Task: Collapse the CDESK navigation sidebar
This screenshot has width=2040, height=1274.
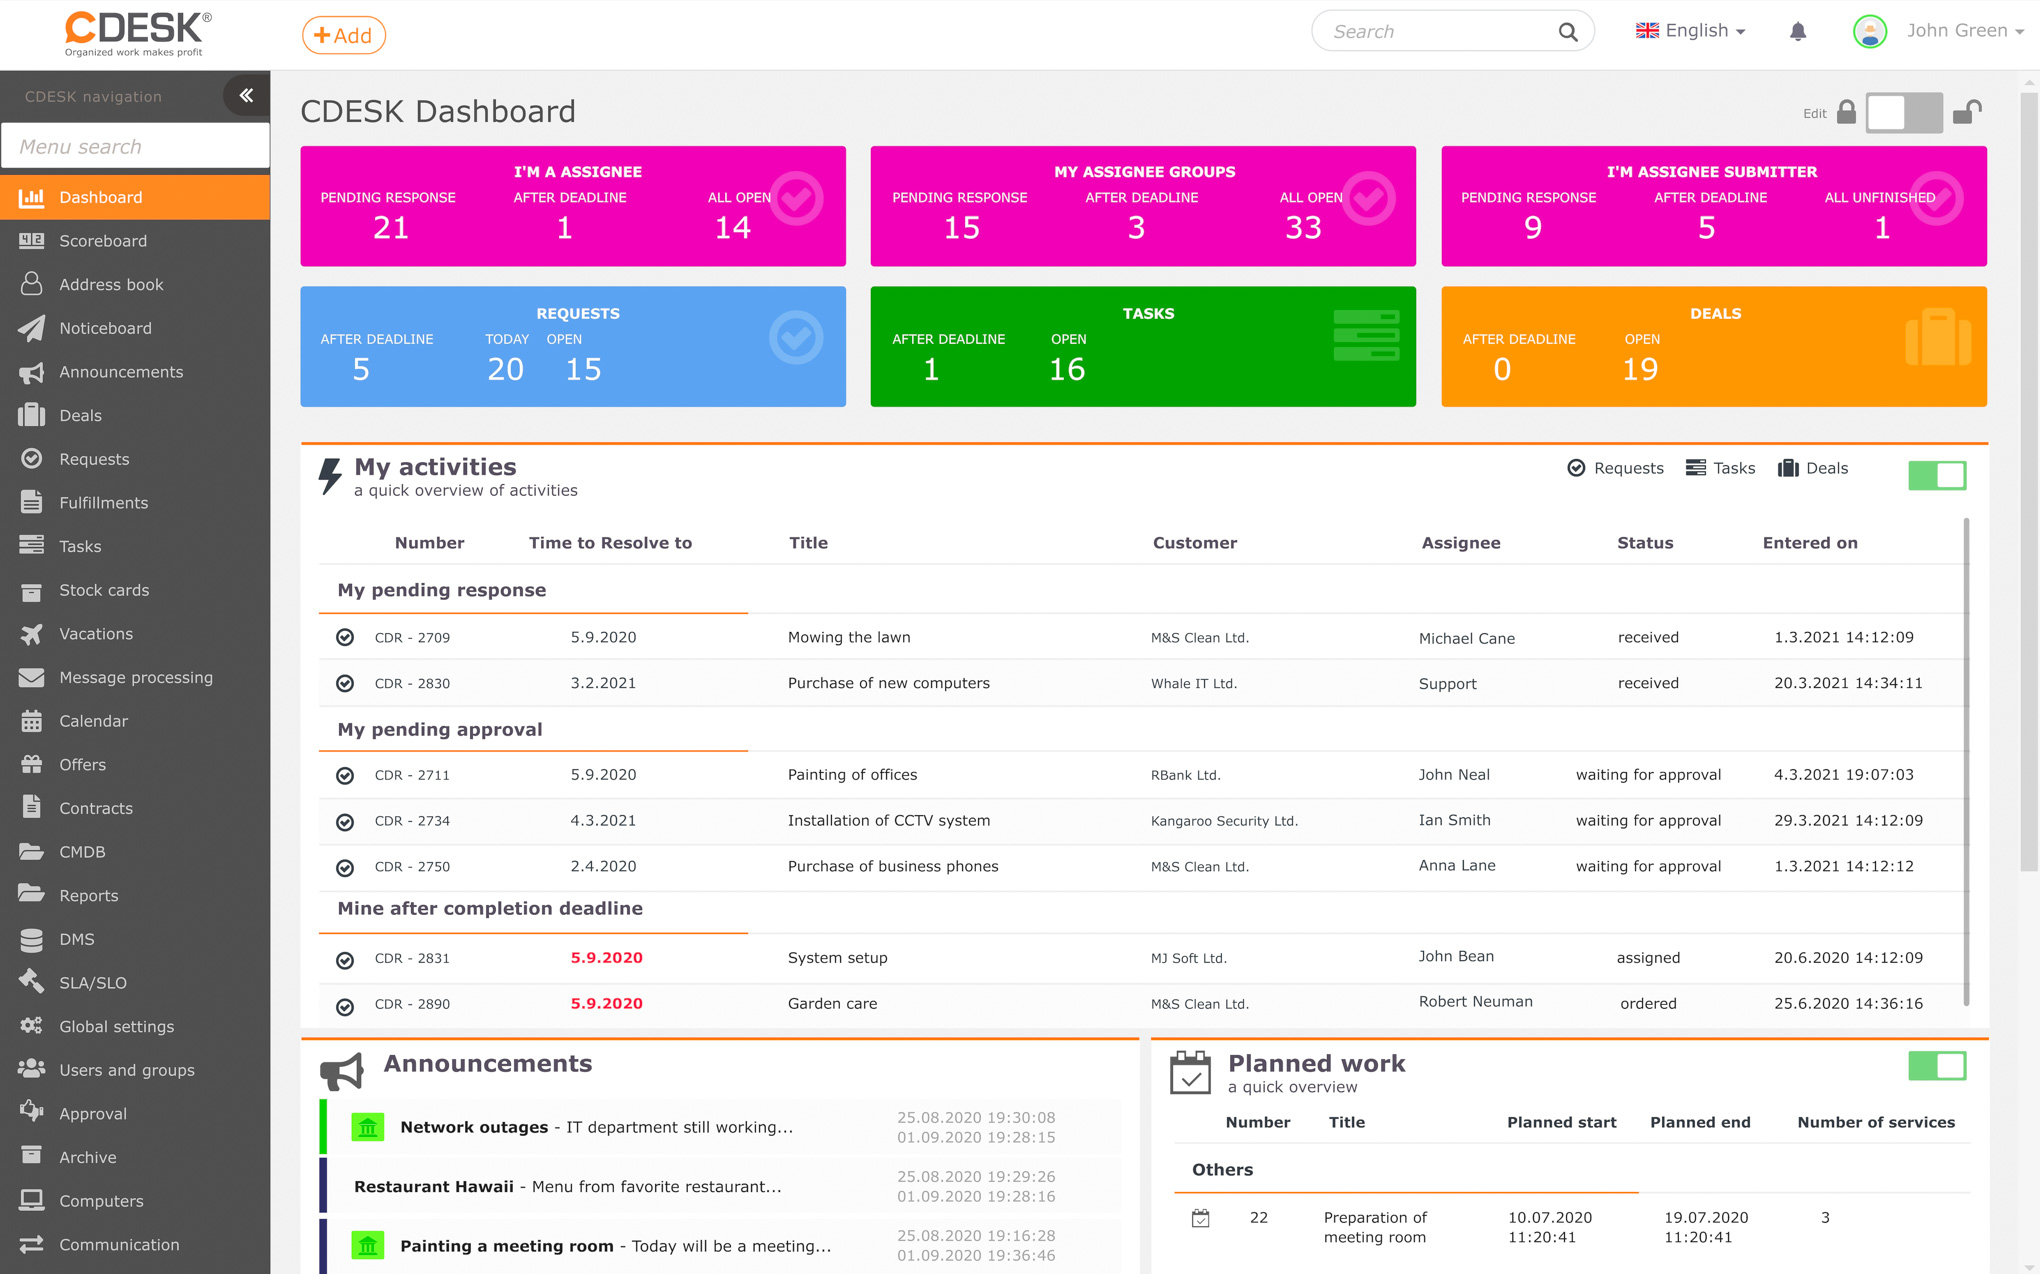Action: click(x=246, y=96)
